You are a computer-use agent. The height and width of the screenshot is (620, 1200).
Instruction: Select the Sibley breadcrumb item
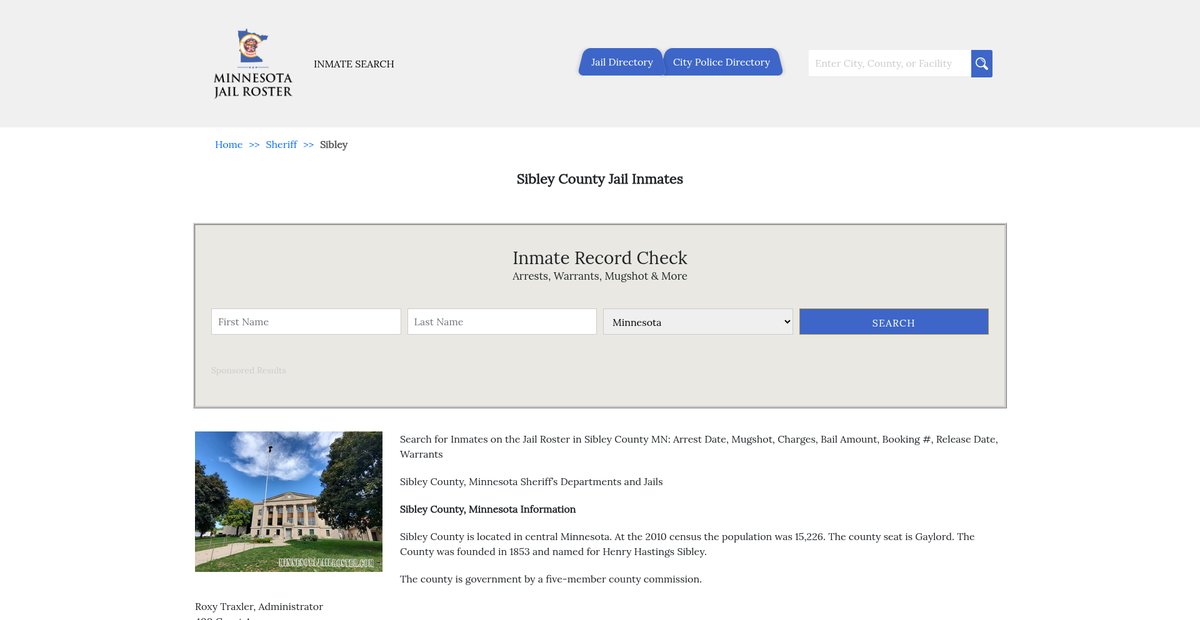[334, 145]
